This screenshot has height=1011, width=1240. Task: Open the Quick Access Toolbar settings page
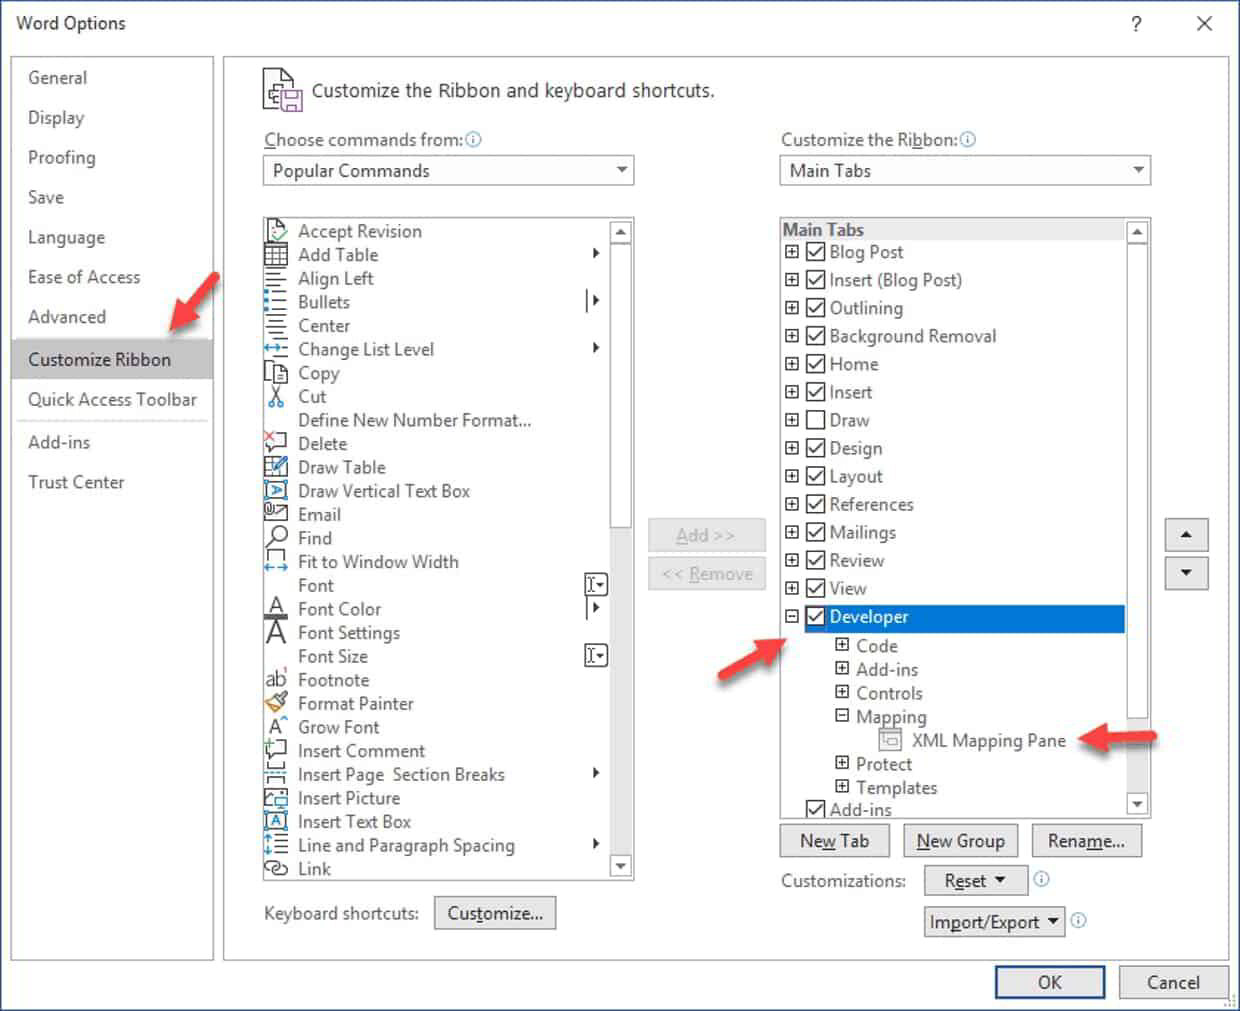(113, 399)
